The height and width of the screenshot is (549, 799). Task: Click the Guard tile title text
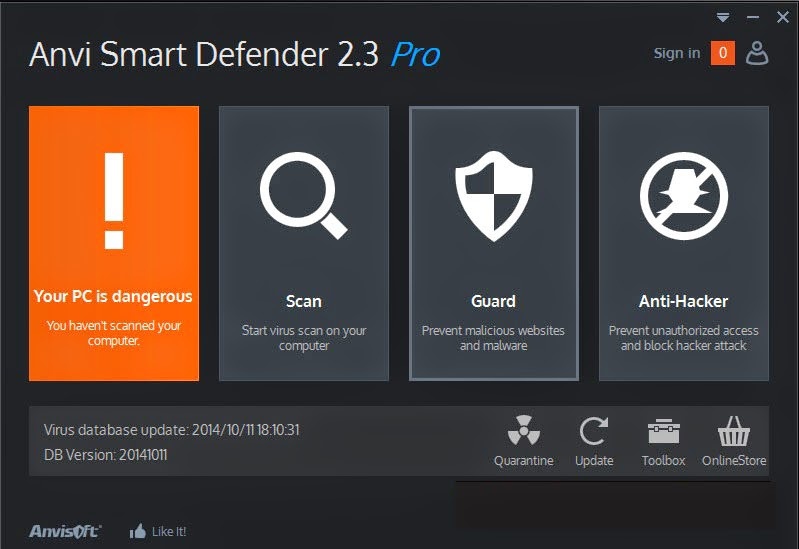pyautogui.click(x=493, y=301)
